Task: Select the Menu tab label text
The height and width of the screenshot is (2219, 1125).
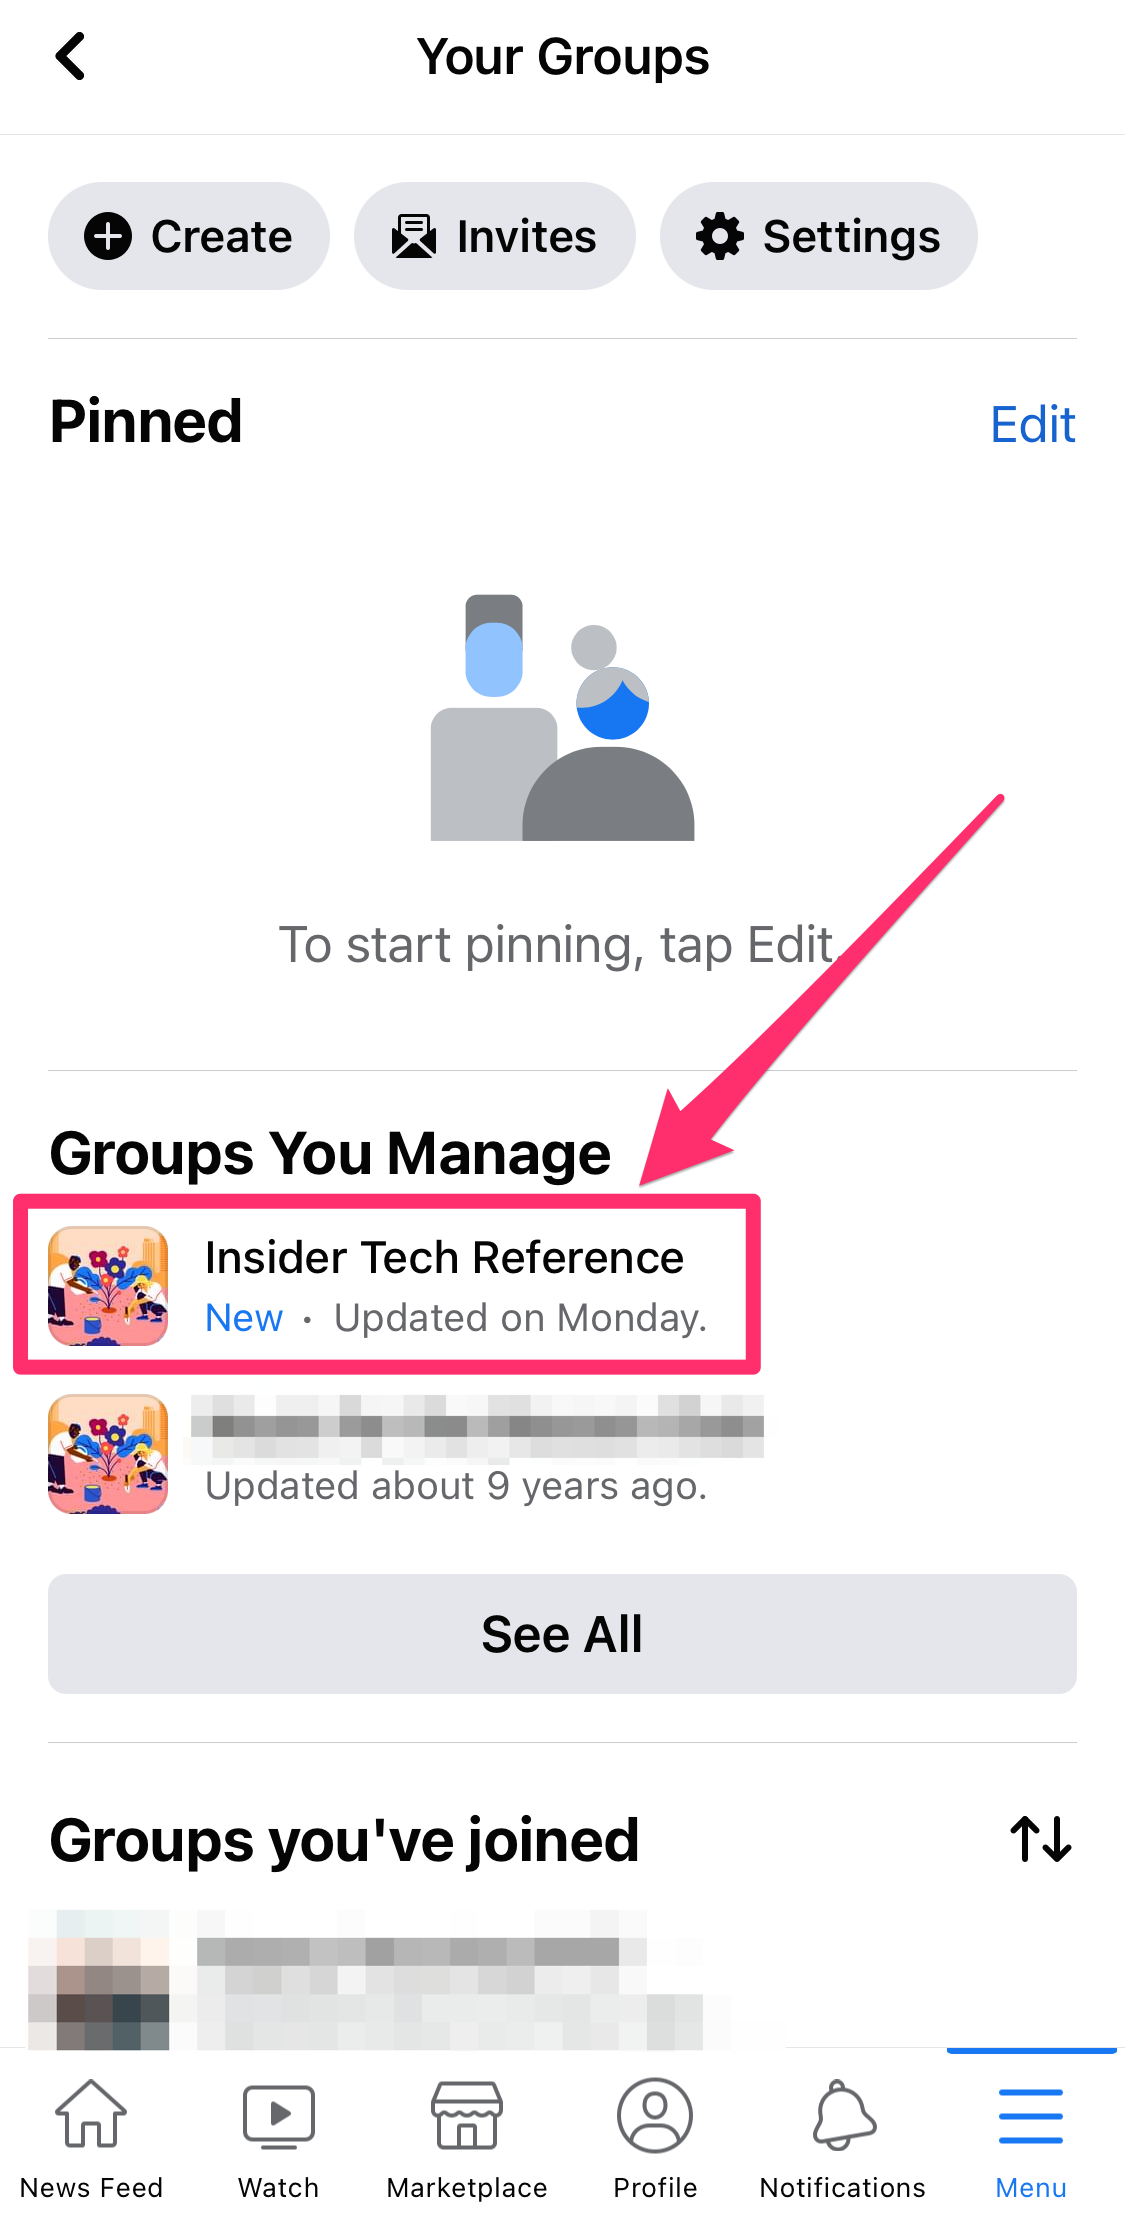Action: (x=1030, y=2187)
